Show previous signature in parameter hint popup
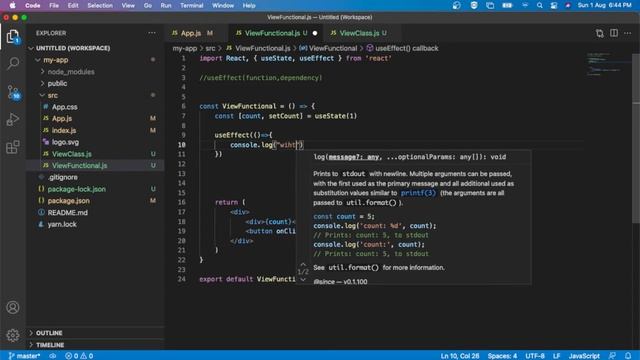The image size is (640, 360). coord(303,264)
